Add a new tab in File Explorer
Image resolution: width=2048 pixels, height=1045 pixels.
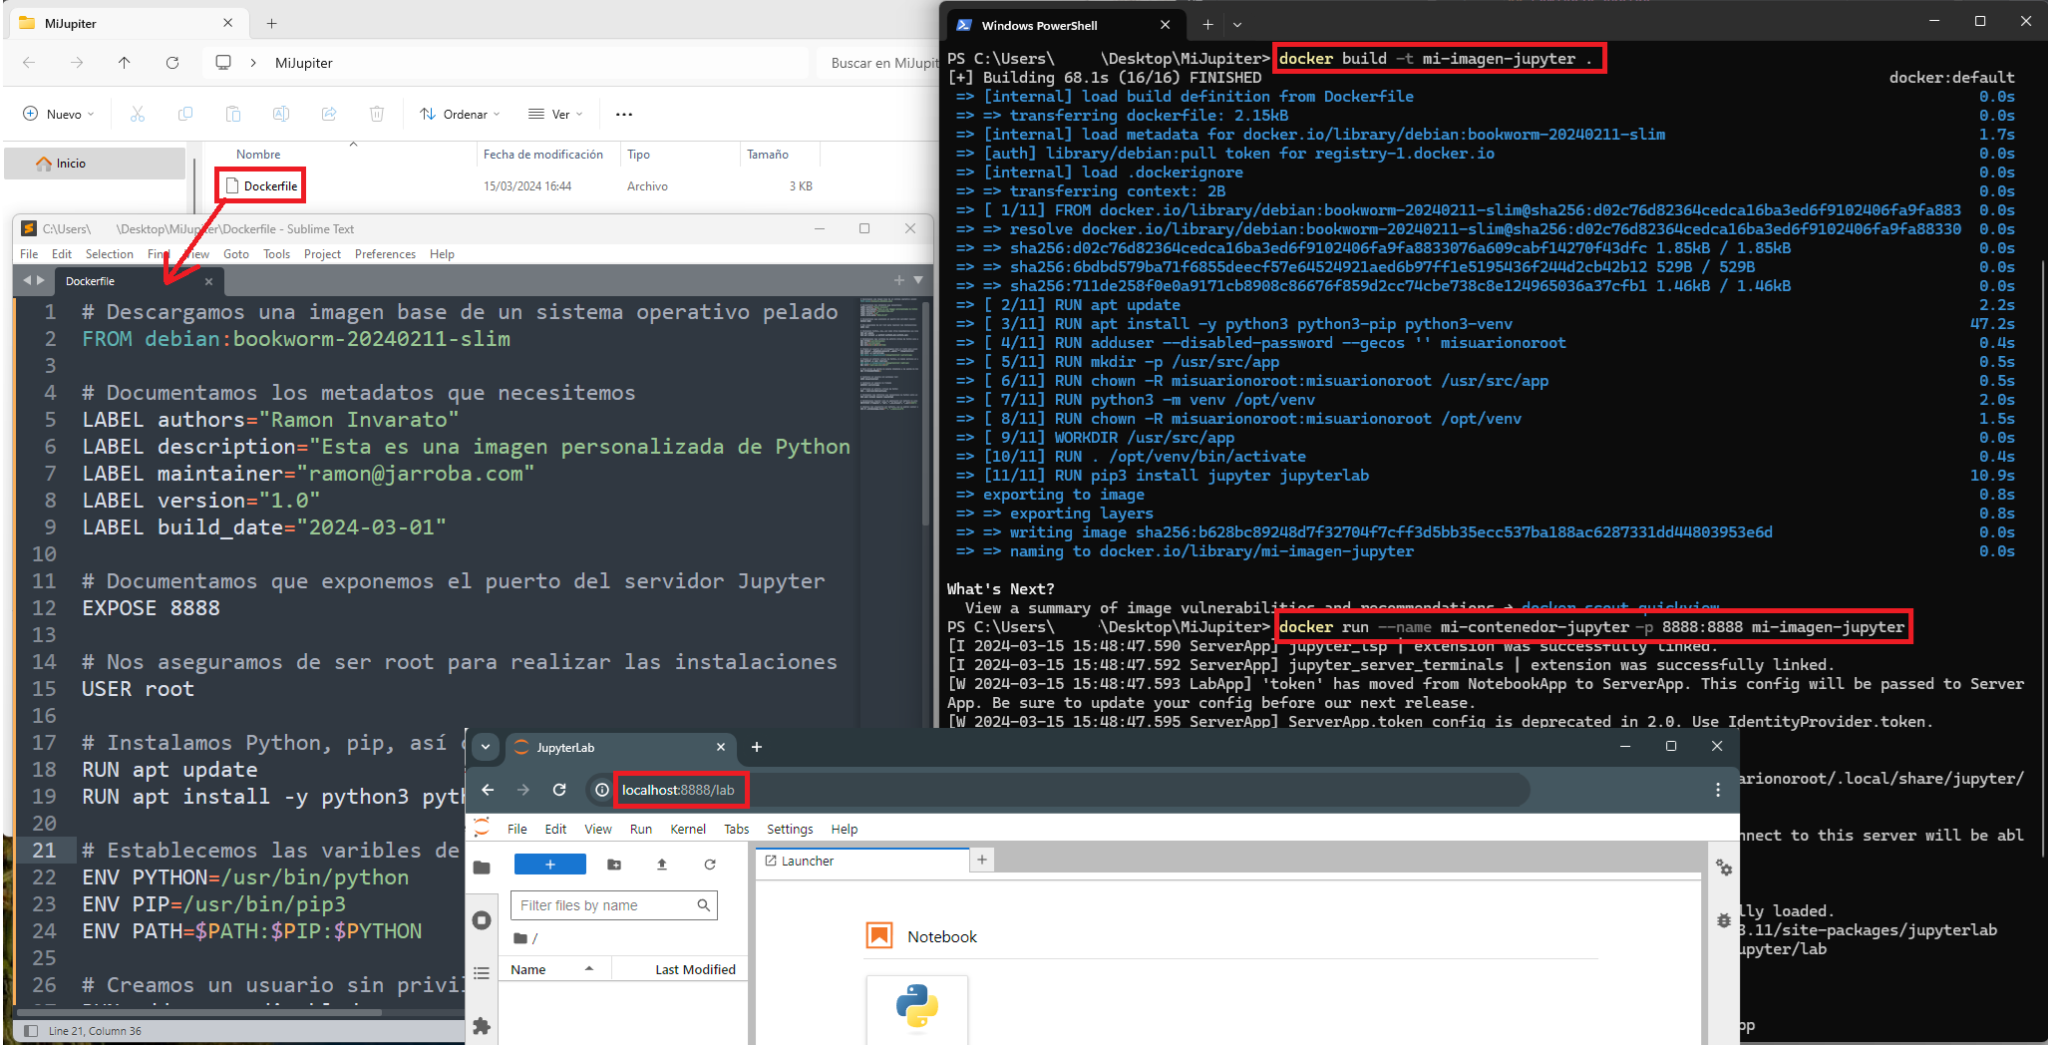click(x=272, y=23)
